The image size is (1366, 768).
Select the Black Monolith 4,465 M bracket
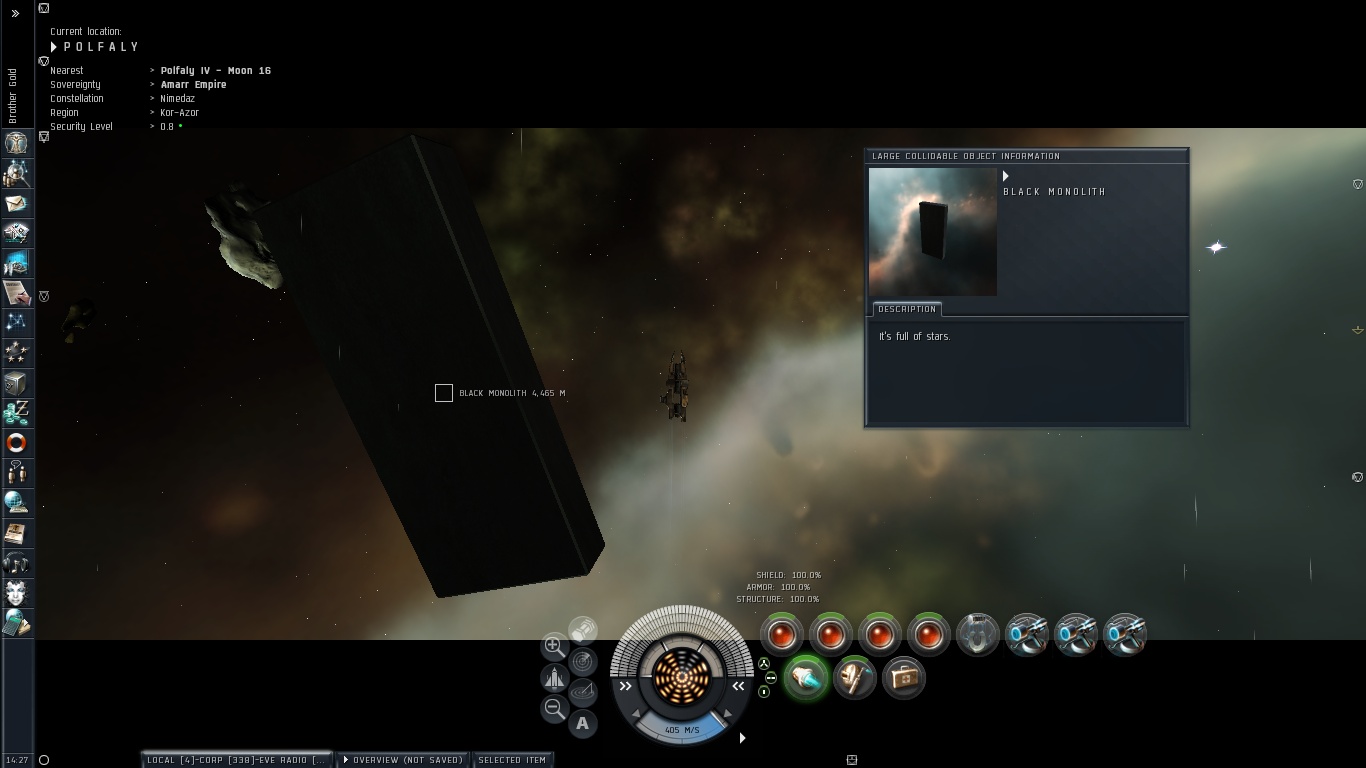click(444, 393)
